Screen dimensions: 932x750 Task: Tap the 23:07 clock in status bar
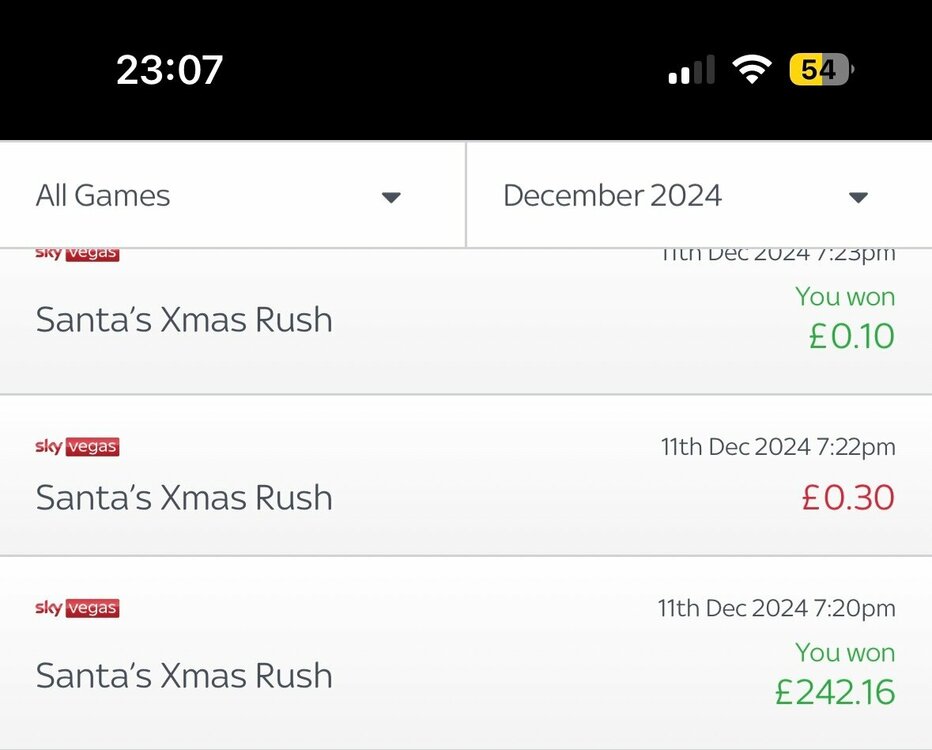pos(170,70)
